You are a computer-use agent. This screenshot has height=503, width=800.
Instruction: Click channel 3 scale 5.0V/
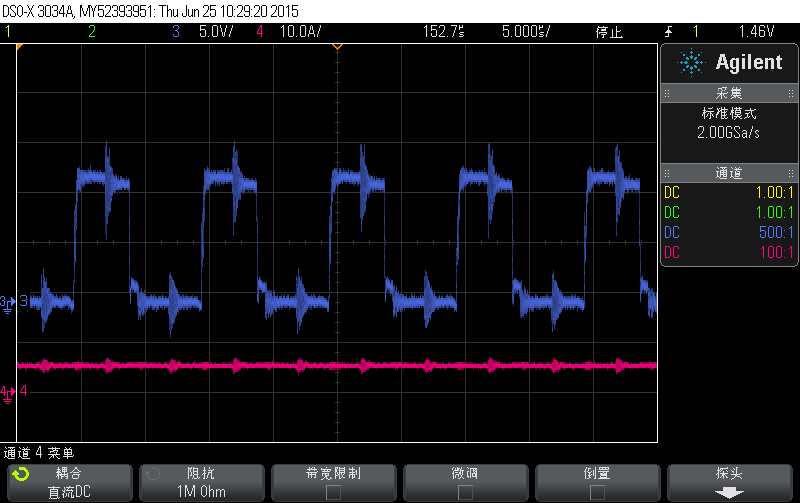[x=216, y=32]
